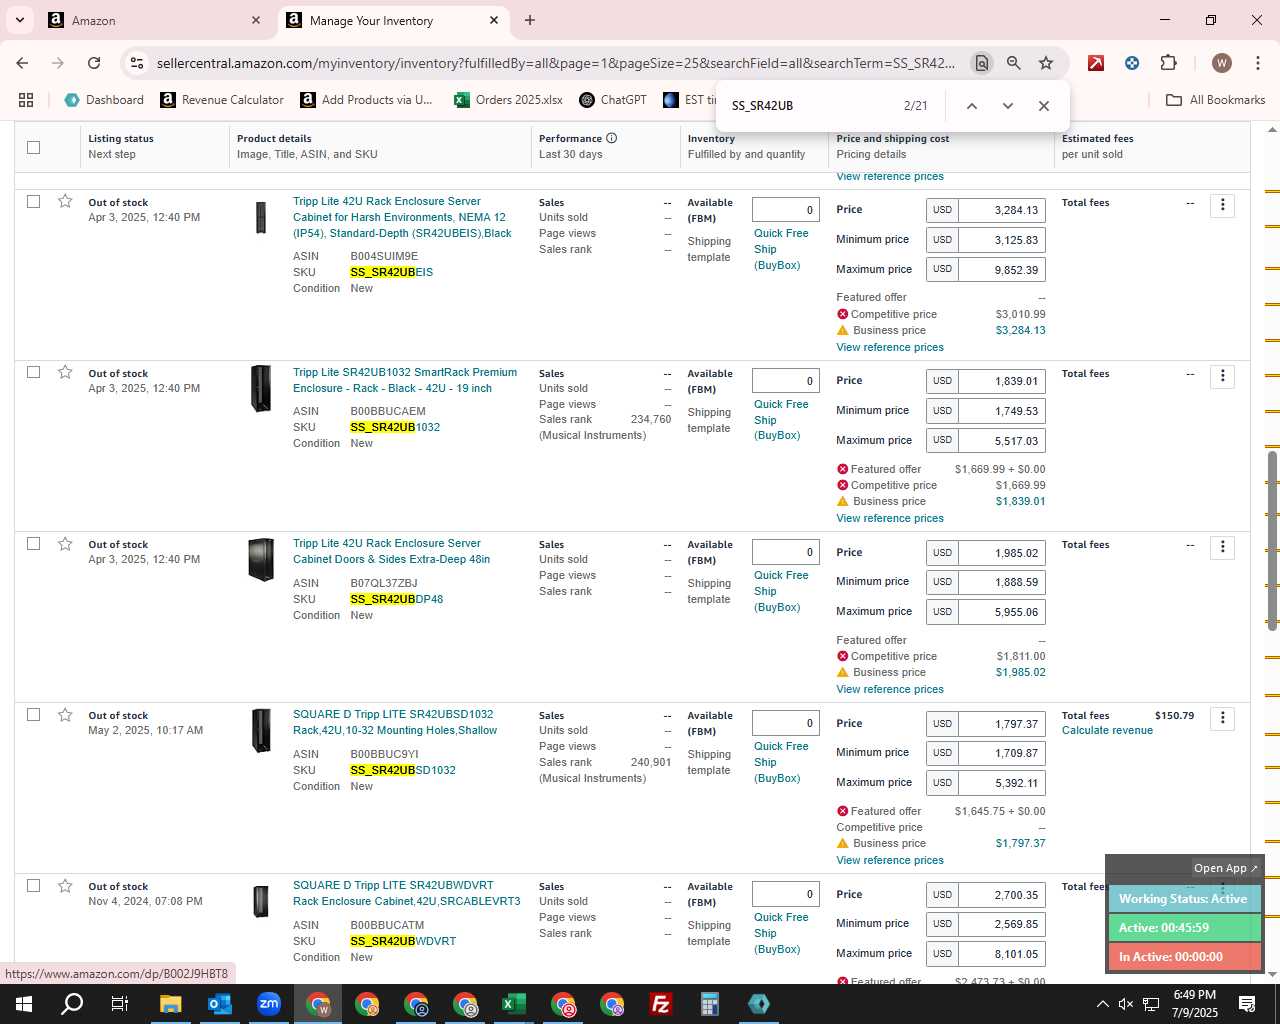
Task: Open actions menu for SR42UB1032 row
Action: (x=1222, y=376)
